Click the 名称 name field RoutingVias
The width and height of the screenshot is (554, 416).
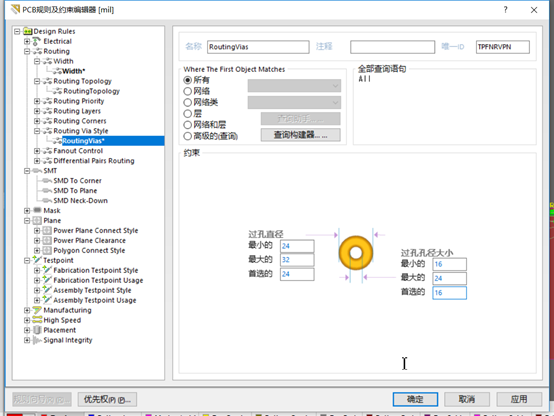click(258, 47)
